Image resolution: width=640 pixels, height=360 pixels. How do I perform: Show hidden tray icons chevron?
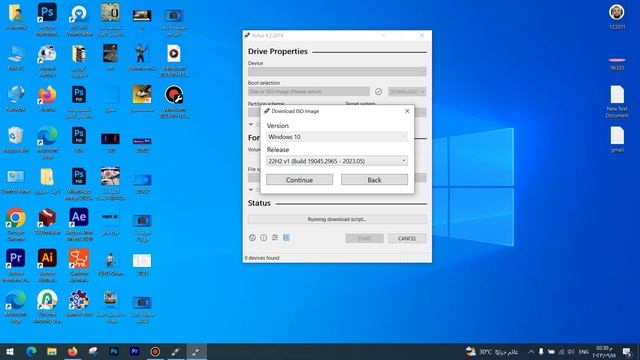(x=531, y=351)
